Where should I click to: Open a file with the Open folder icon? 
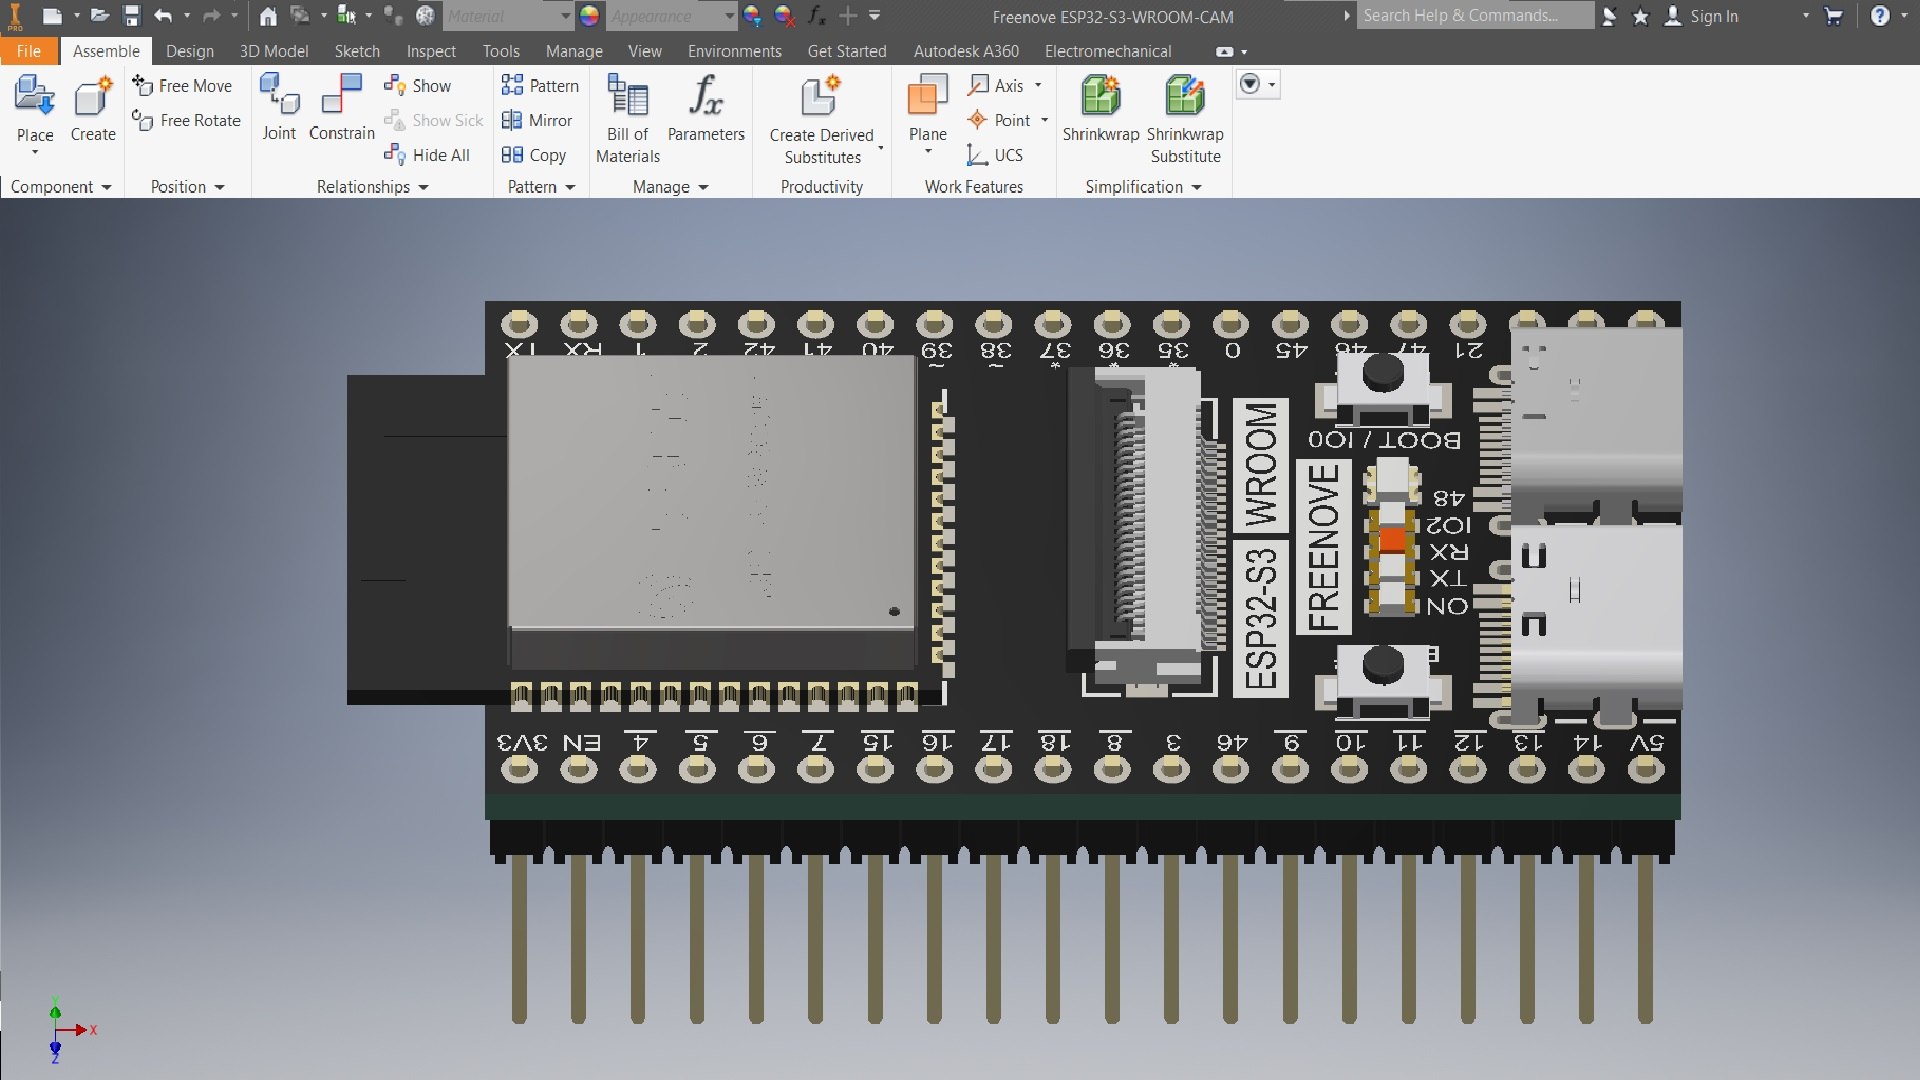coord(99,15)
